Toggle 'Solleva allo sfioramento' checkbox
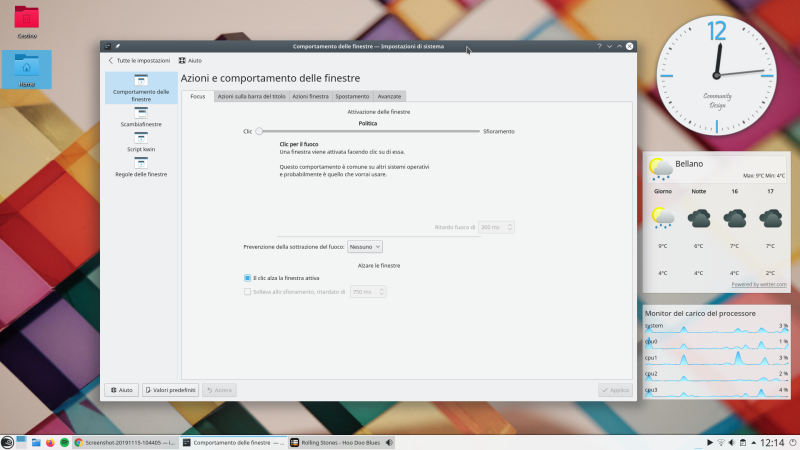 pyautogui.click(x=247, y=292)
